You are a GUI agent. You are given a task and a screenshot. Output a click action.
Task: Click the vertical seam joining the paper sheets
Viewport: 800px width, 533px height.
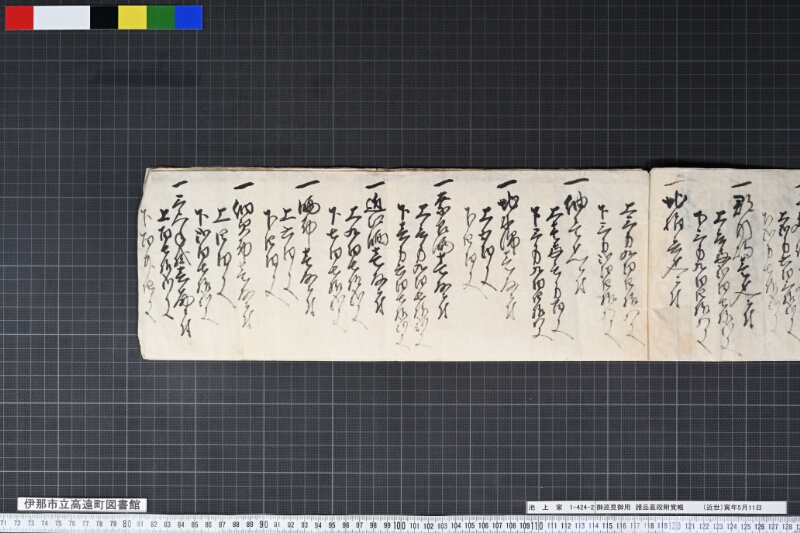click(x=648, y=264)
